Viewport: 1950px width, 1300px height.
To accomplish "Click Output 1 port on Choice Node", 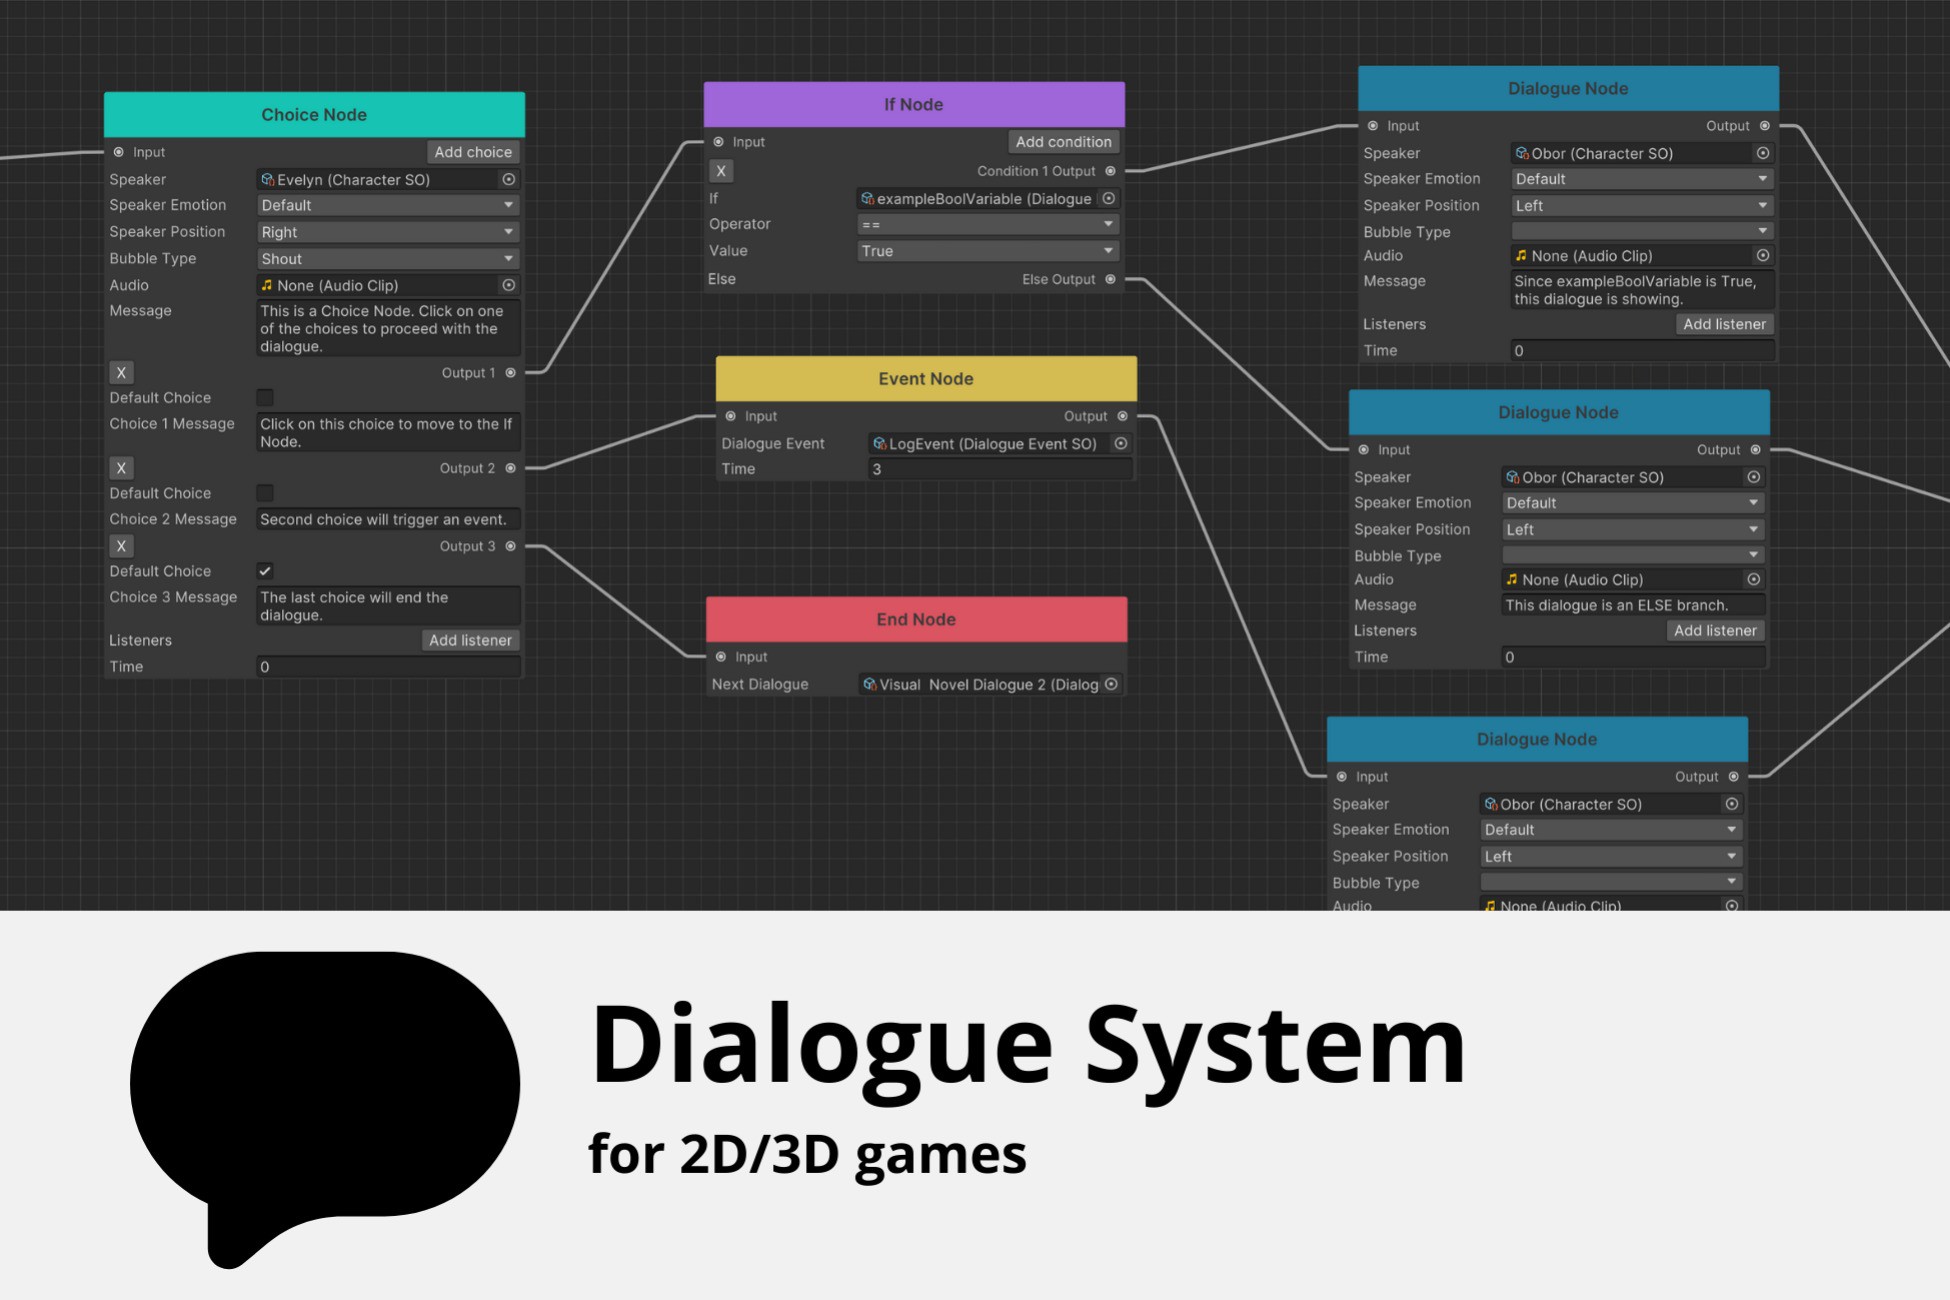I will pyautogui.click(x=511, y=372).
